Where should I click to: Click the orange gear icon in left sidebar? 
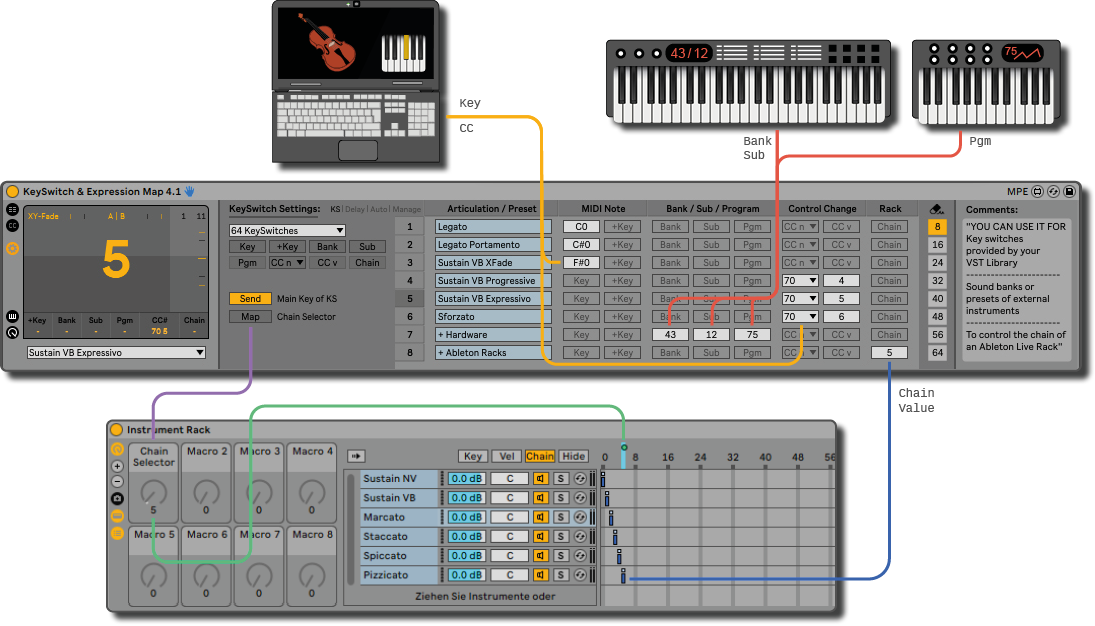[x=12, y=249]
